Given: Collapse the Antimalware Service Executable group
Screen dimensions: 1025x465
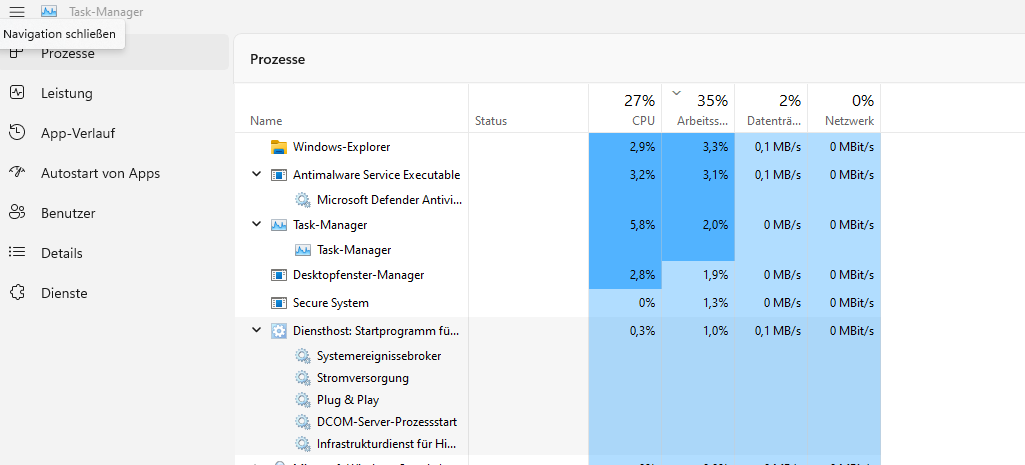Looking at the screenshot, I should [256, 175].
